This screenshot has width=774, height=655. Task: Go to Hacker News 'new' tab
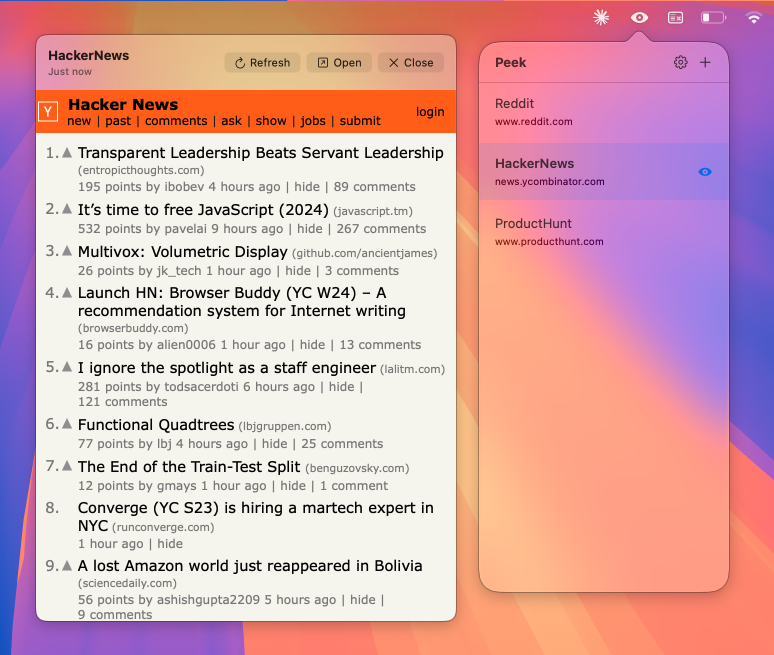79,121
